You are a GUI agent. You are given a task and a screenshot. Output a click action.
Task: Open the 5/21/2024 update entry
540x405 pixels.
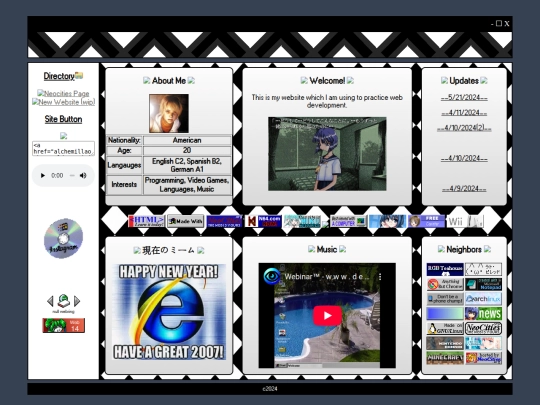point(464,97)
